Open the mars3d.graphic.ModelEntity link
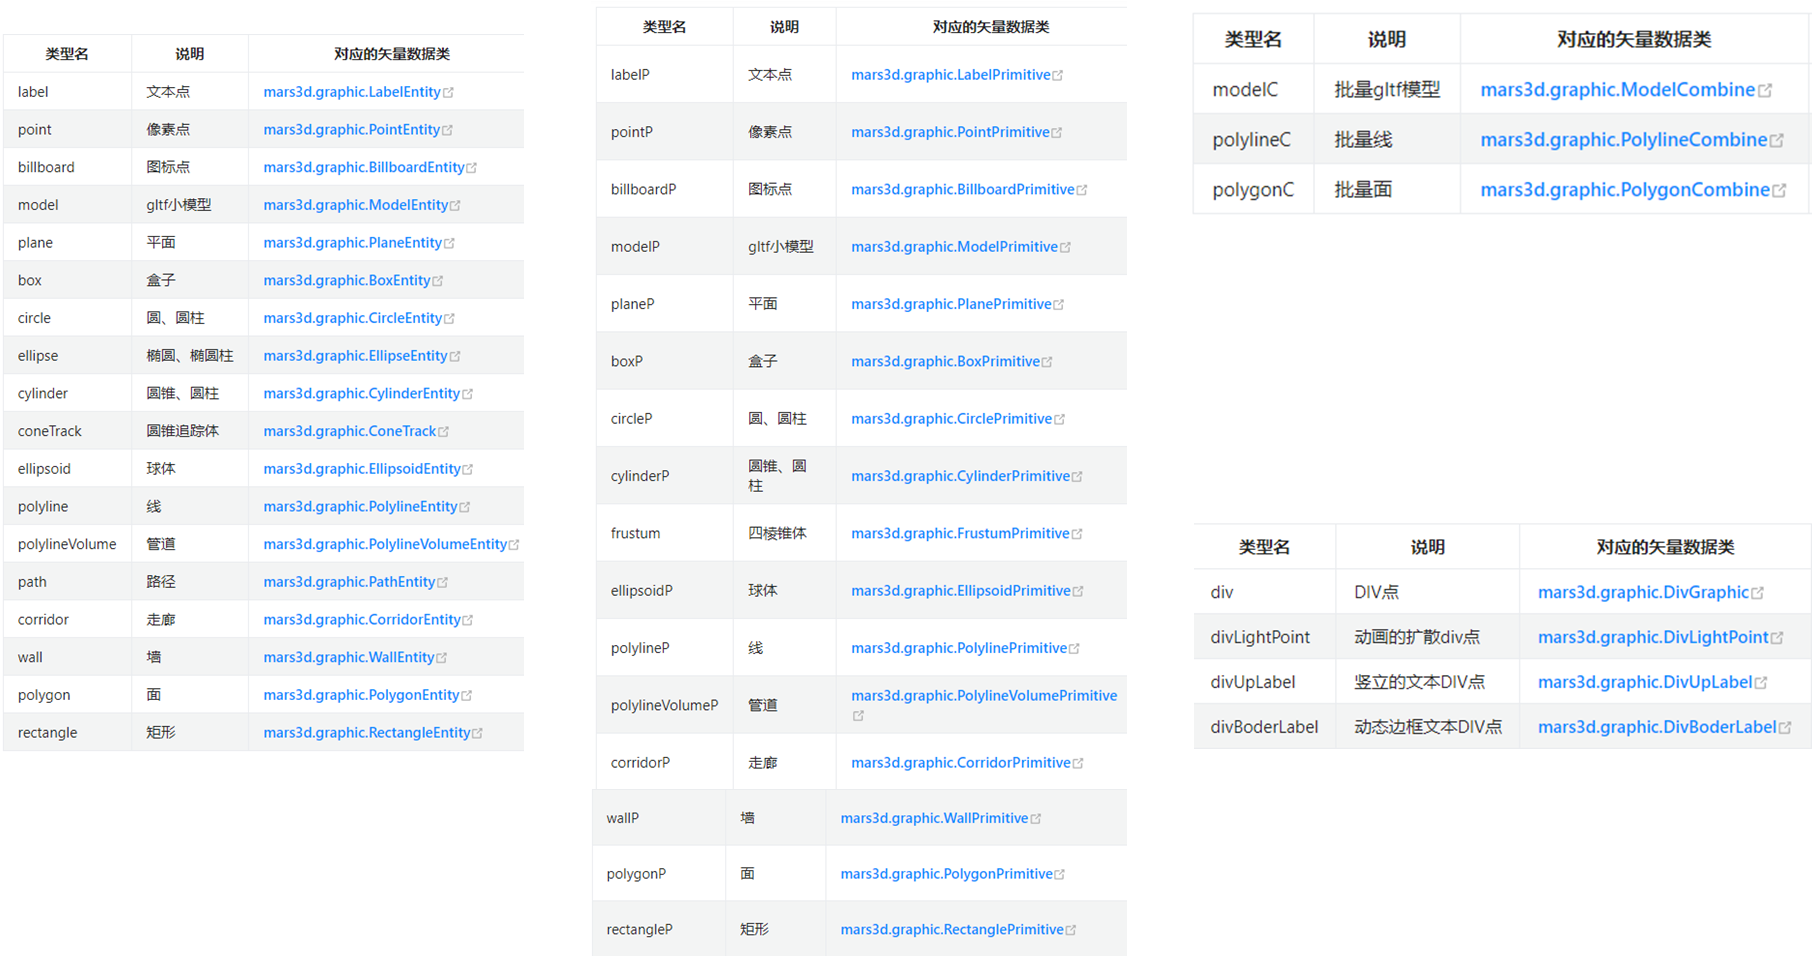The width and height of the screenshot is (1812, 956). pos(355,205)
